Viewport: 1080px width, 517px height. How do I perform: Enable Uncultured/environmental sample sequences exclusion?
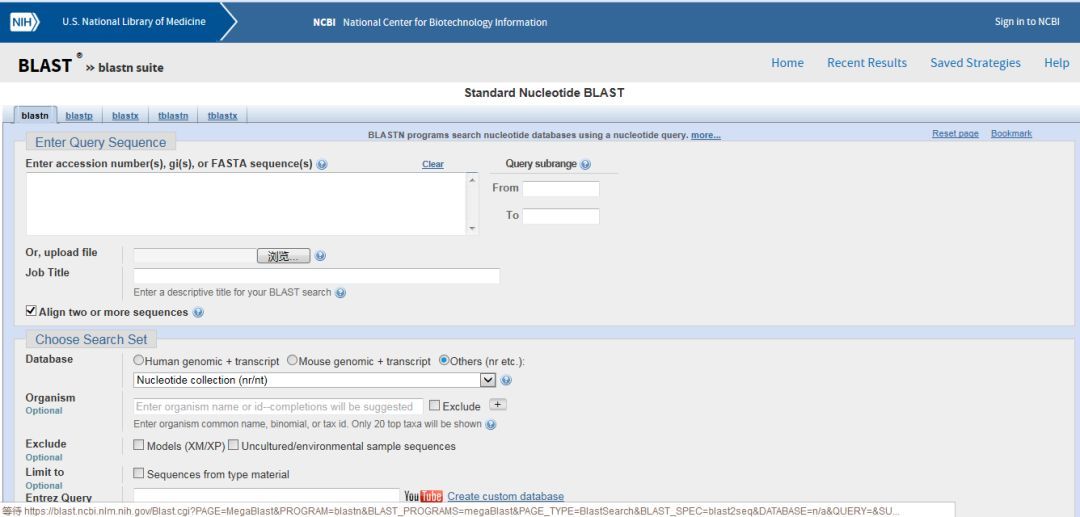[x=233, y=446]
